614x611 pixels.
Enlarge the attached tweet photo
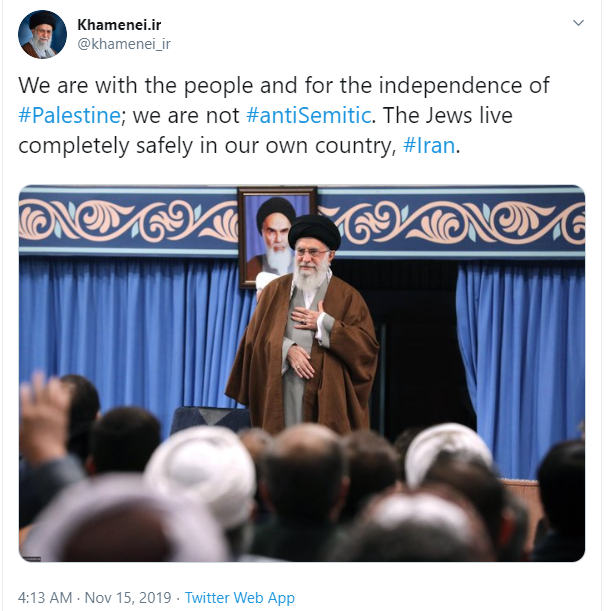click(x=302, y=373)
